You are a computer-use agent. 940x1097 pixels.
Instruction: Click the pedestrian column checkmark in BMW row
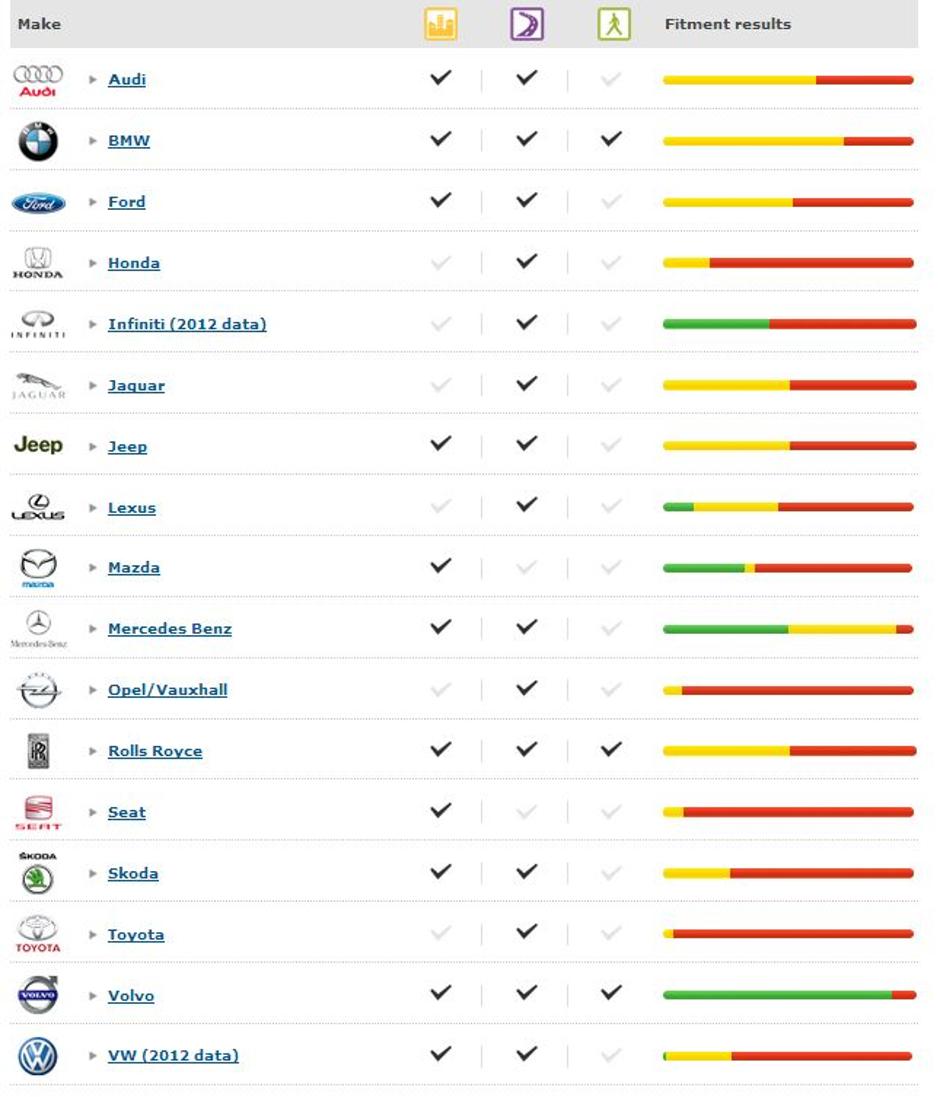click(612, 139)
